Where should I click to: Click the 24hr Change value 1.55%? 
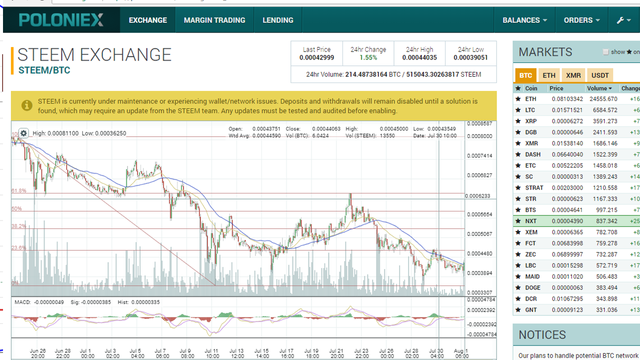[x=368, y=58]
